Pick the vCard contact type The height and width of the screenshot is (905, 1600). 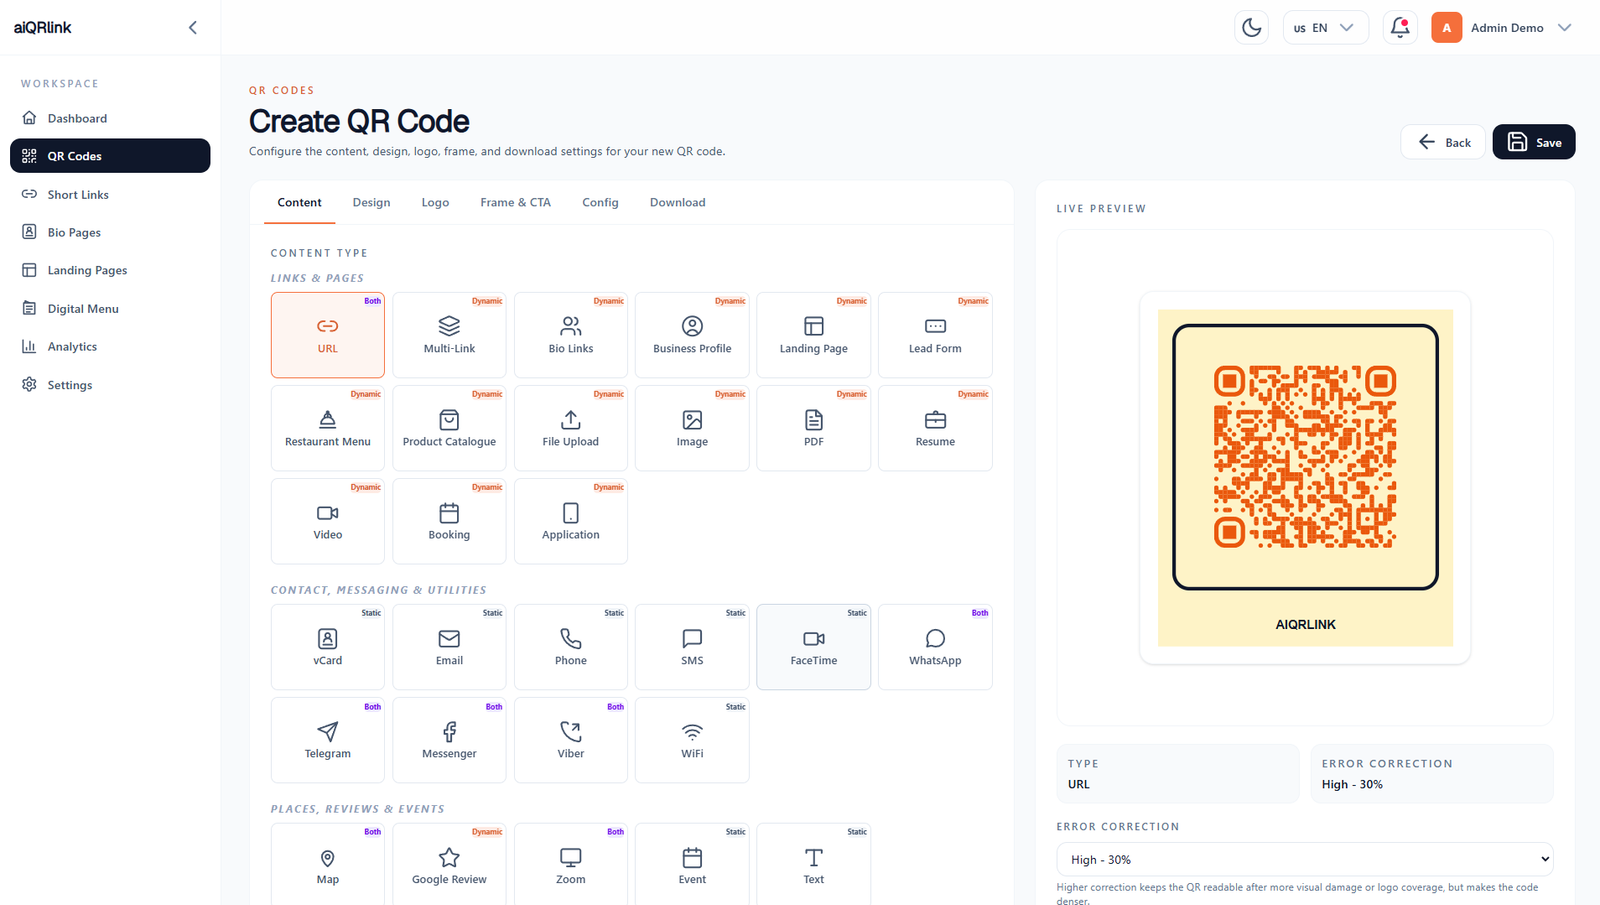328,647
